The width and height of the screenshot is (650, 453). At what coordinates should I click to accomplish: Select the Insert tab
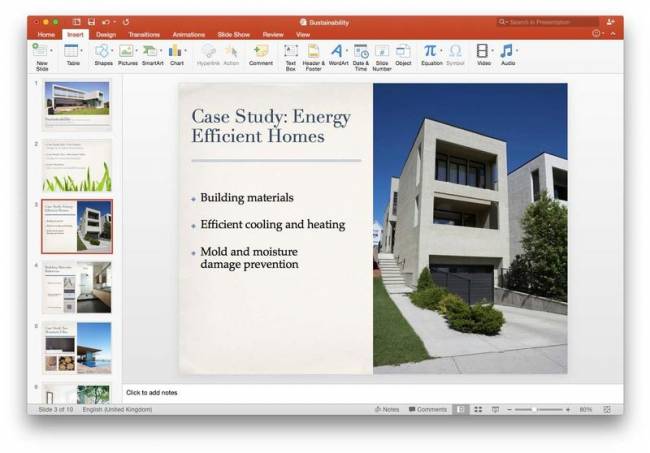pyautogui.click(x=75, y=34)
